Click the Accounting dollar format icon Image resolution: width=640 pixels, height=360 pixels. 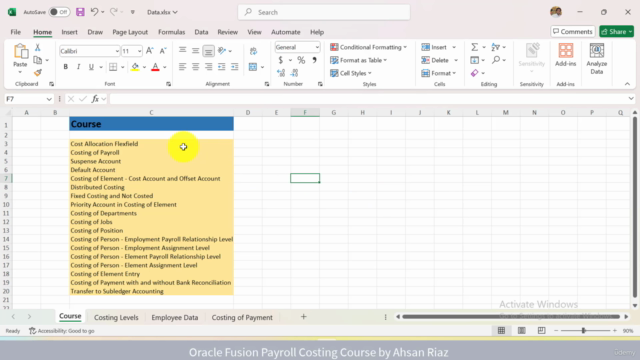[281, 60]
